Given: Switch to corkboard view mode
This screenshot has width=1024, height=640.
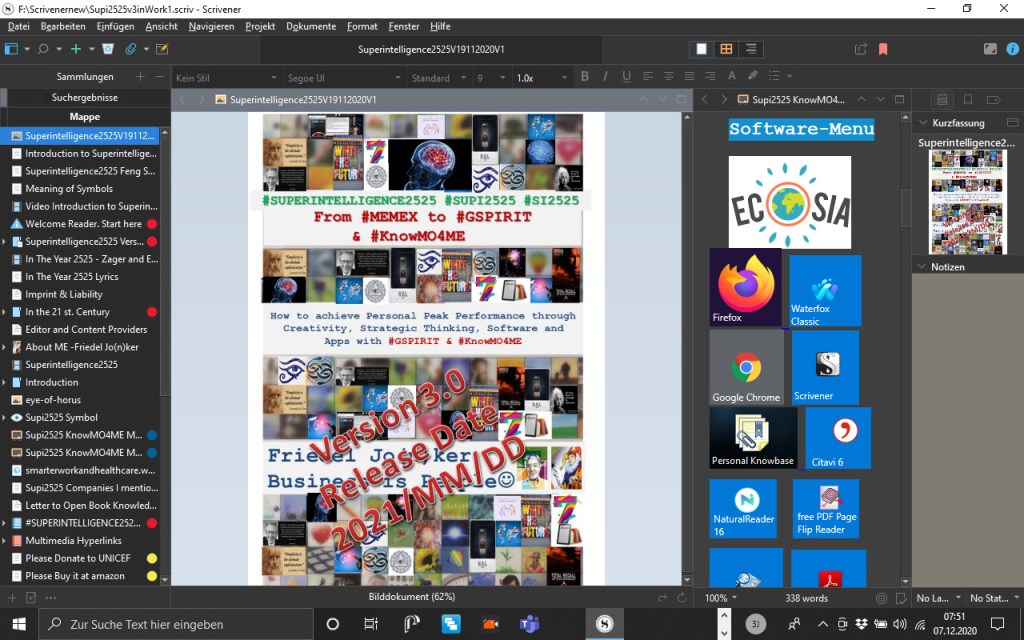Looking at the screenshot, I should (x=726, y=48).
